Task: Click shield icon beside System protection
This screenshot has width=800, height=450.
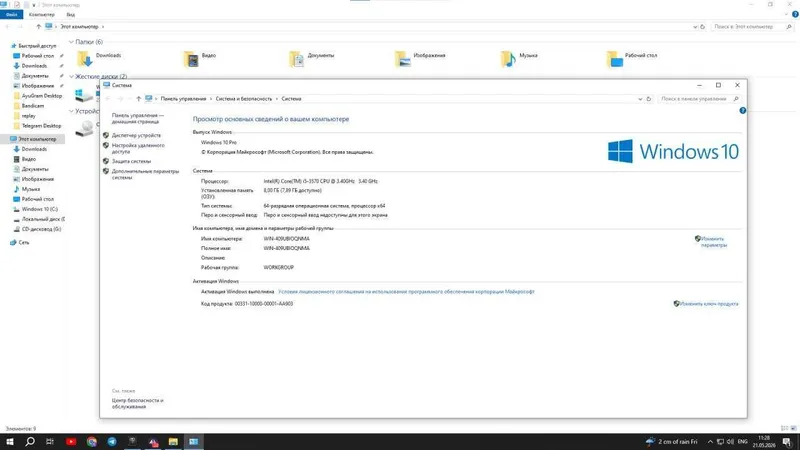Action: click(106, 161)
